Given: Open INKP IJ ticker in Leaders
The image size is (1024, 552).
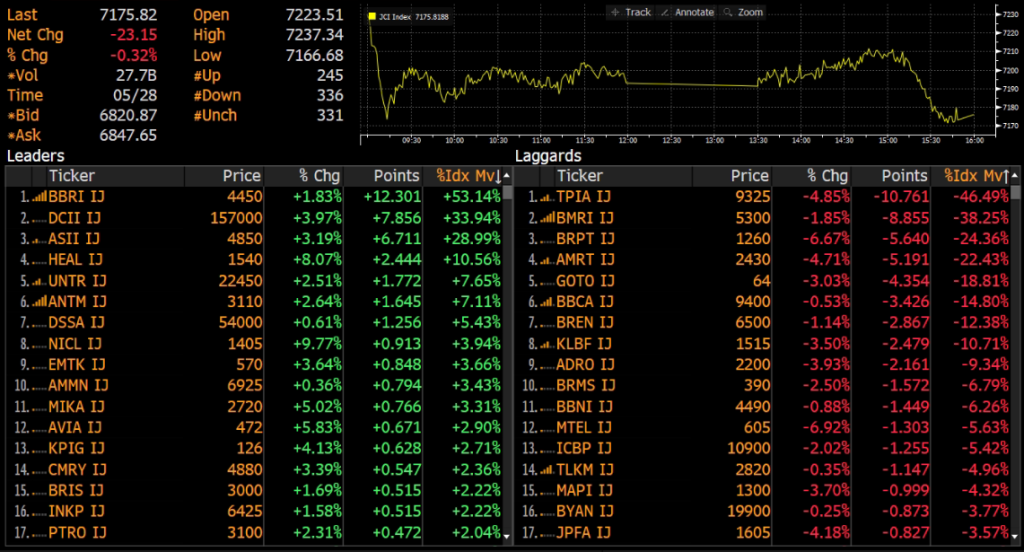Looking at the screenshot, I should point(76,511).
